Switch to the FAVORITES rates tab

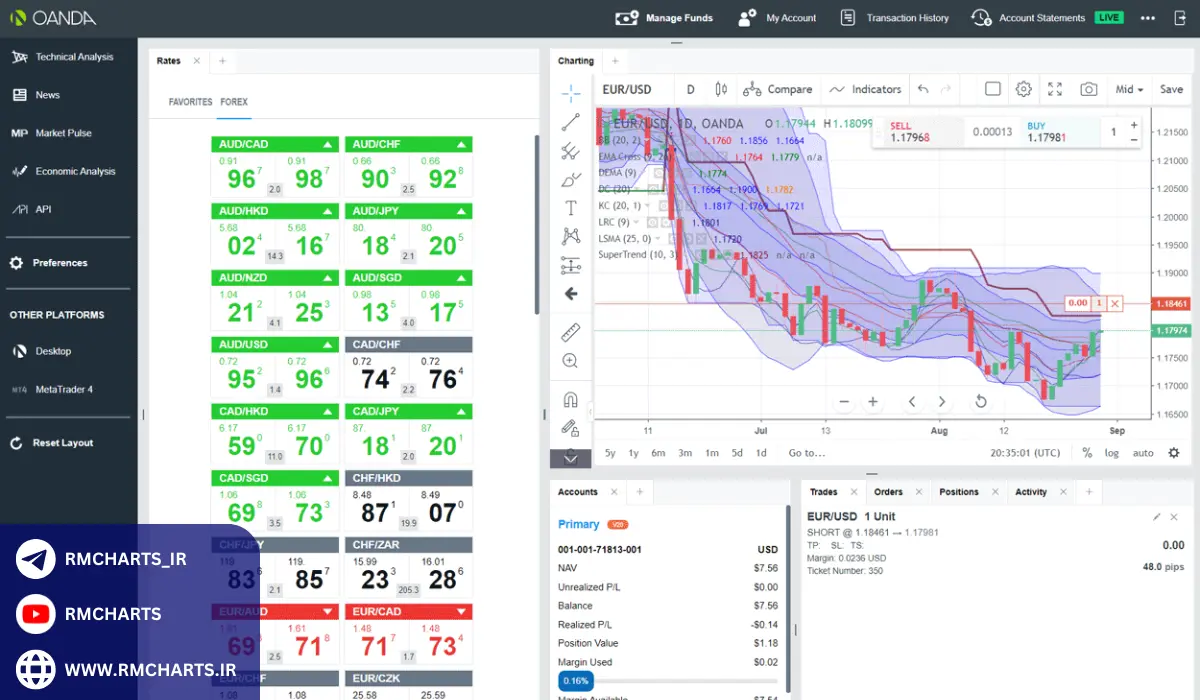[x=190, y=102]
